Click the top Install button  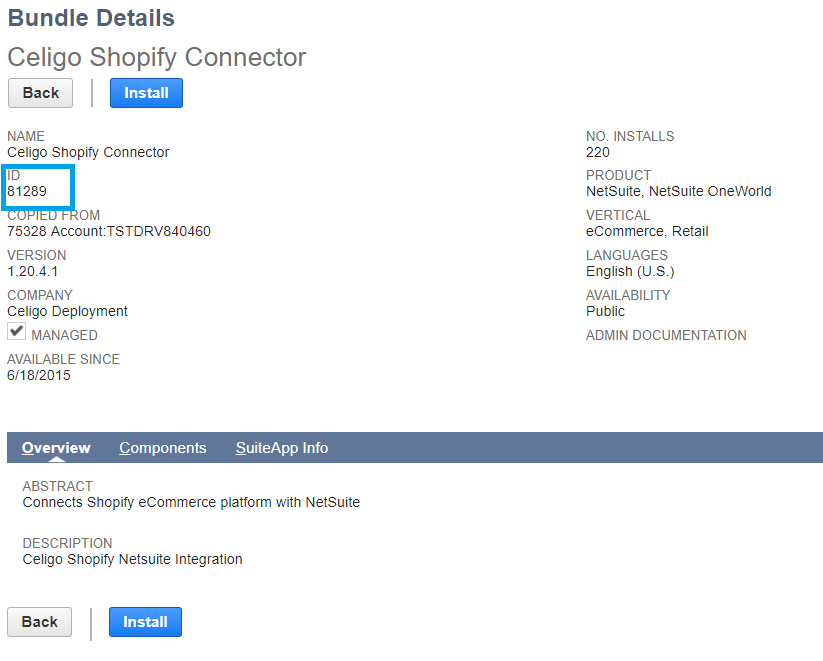146,93
